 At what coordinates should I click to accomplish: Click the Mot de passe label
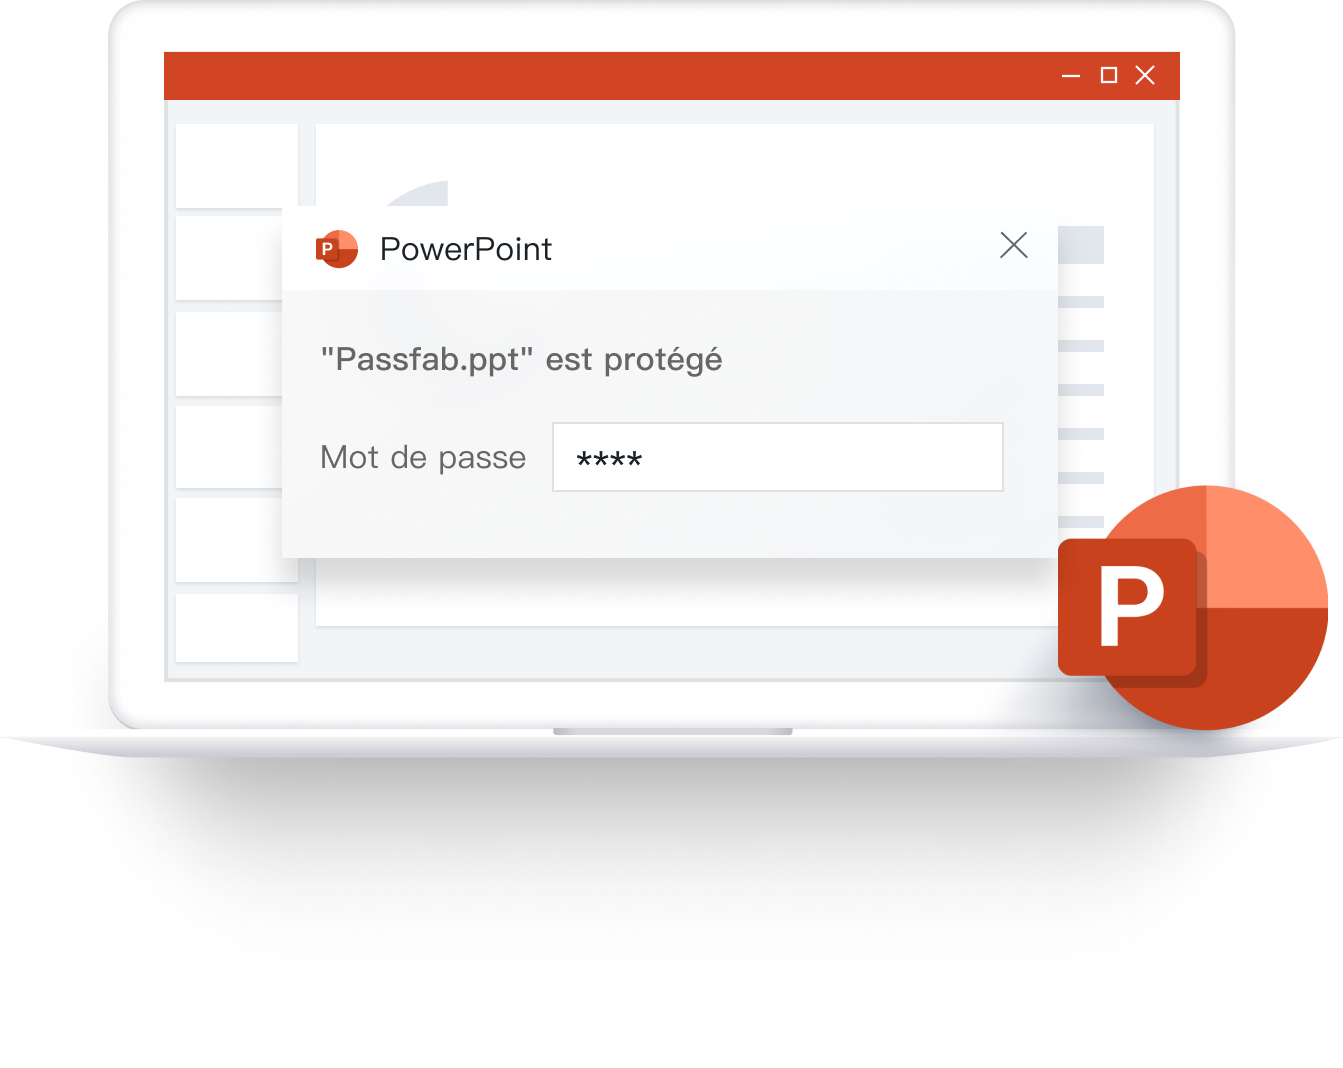[x=423, y=458]
